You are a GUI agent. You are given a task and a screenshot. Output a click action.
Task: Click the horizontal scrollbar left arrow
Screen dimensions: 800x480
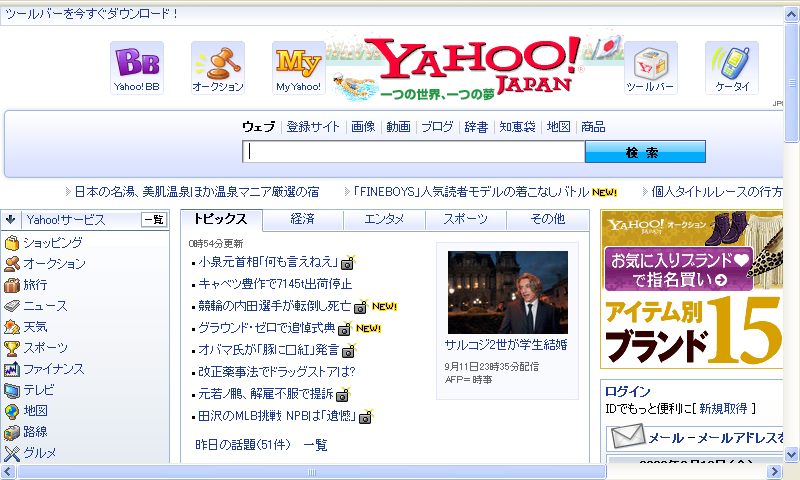pyautogui.click(x=8, y=472)
